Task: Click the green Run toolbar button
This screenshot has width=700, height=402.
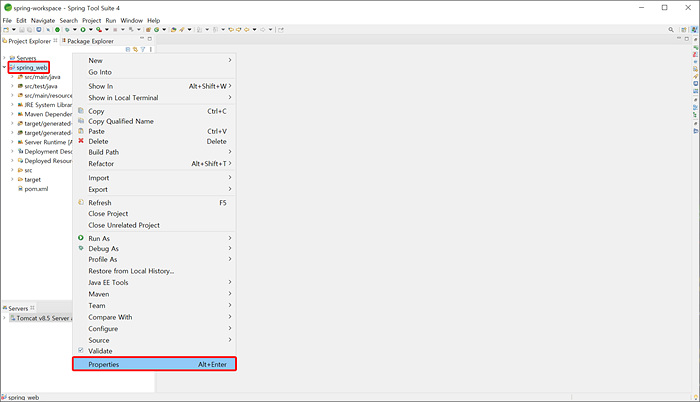Action: 83,29
